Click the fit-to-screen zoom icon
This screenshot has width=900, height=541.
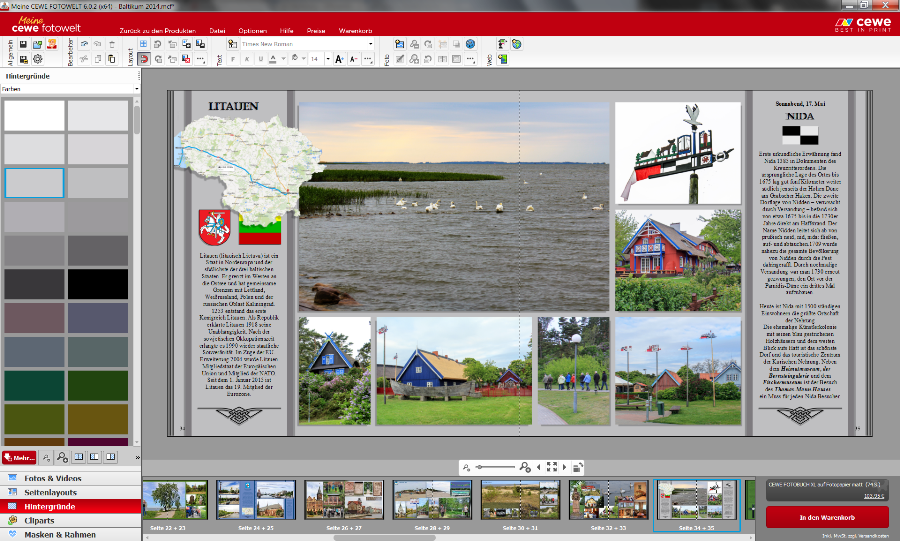click(x=551, y=467)
